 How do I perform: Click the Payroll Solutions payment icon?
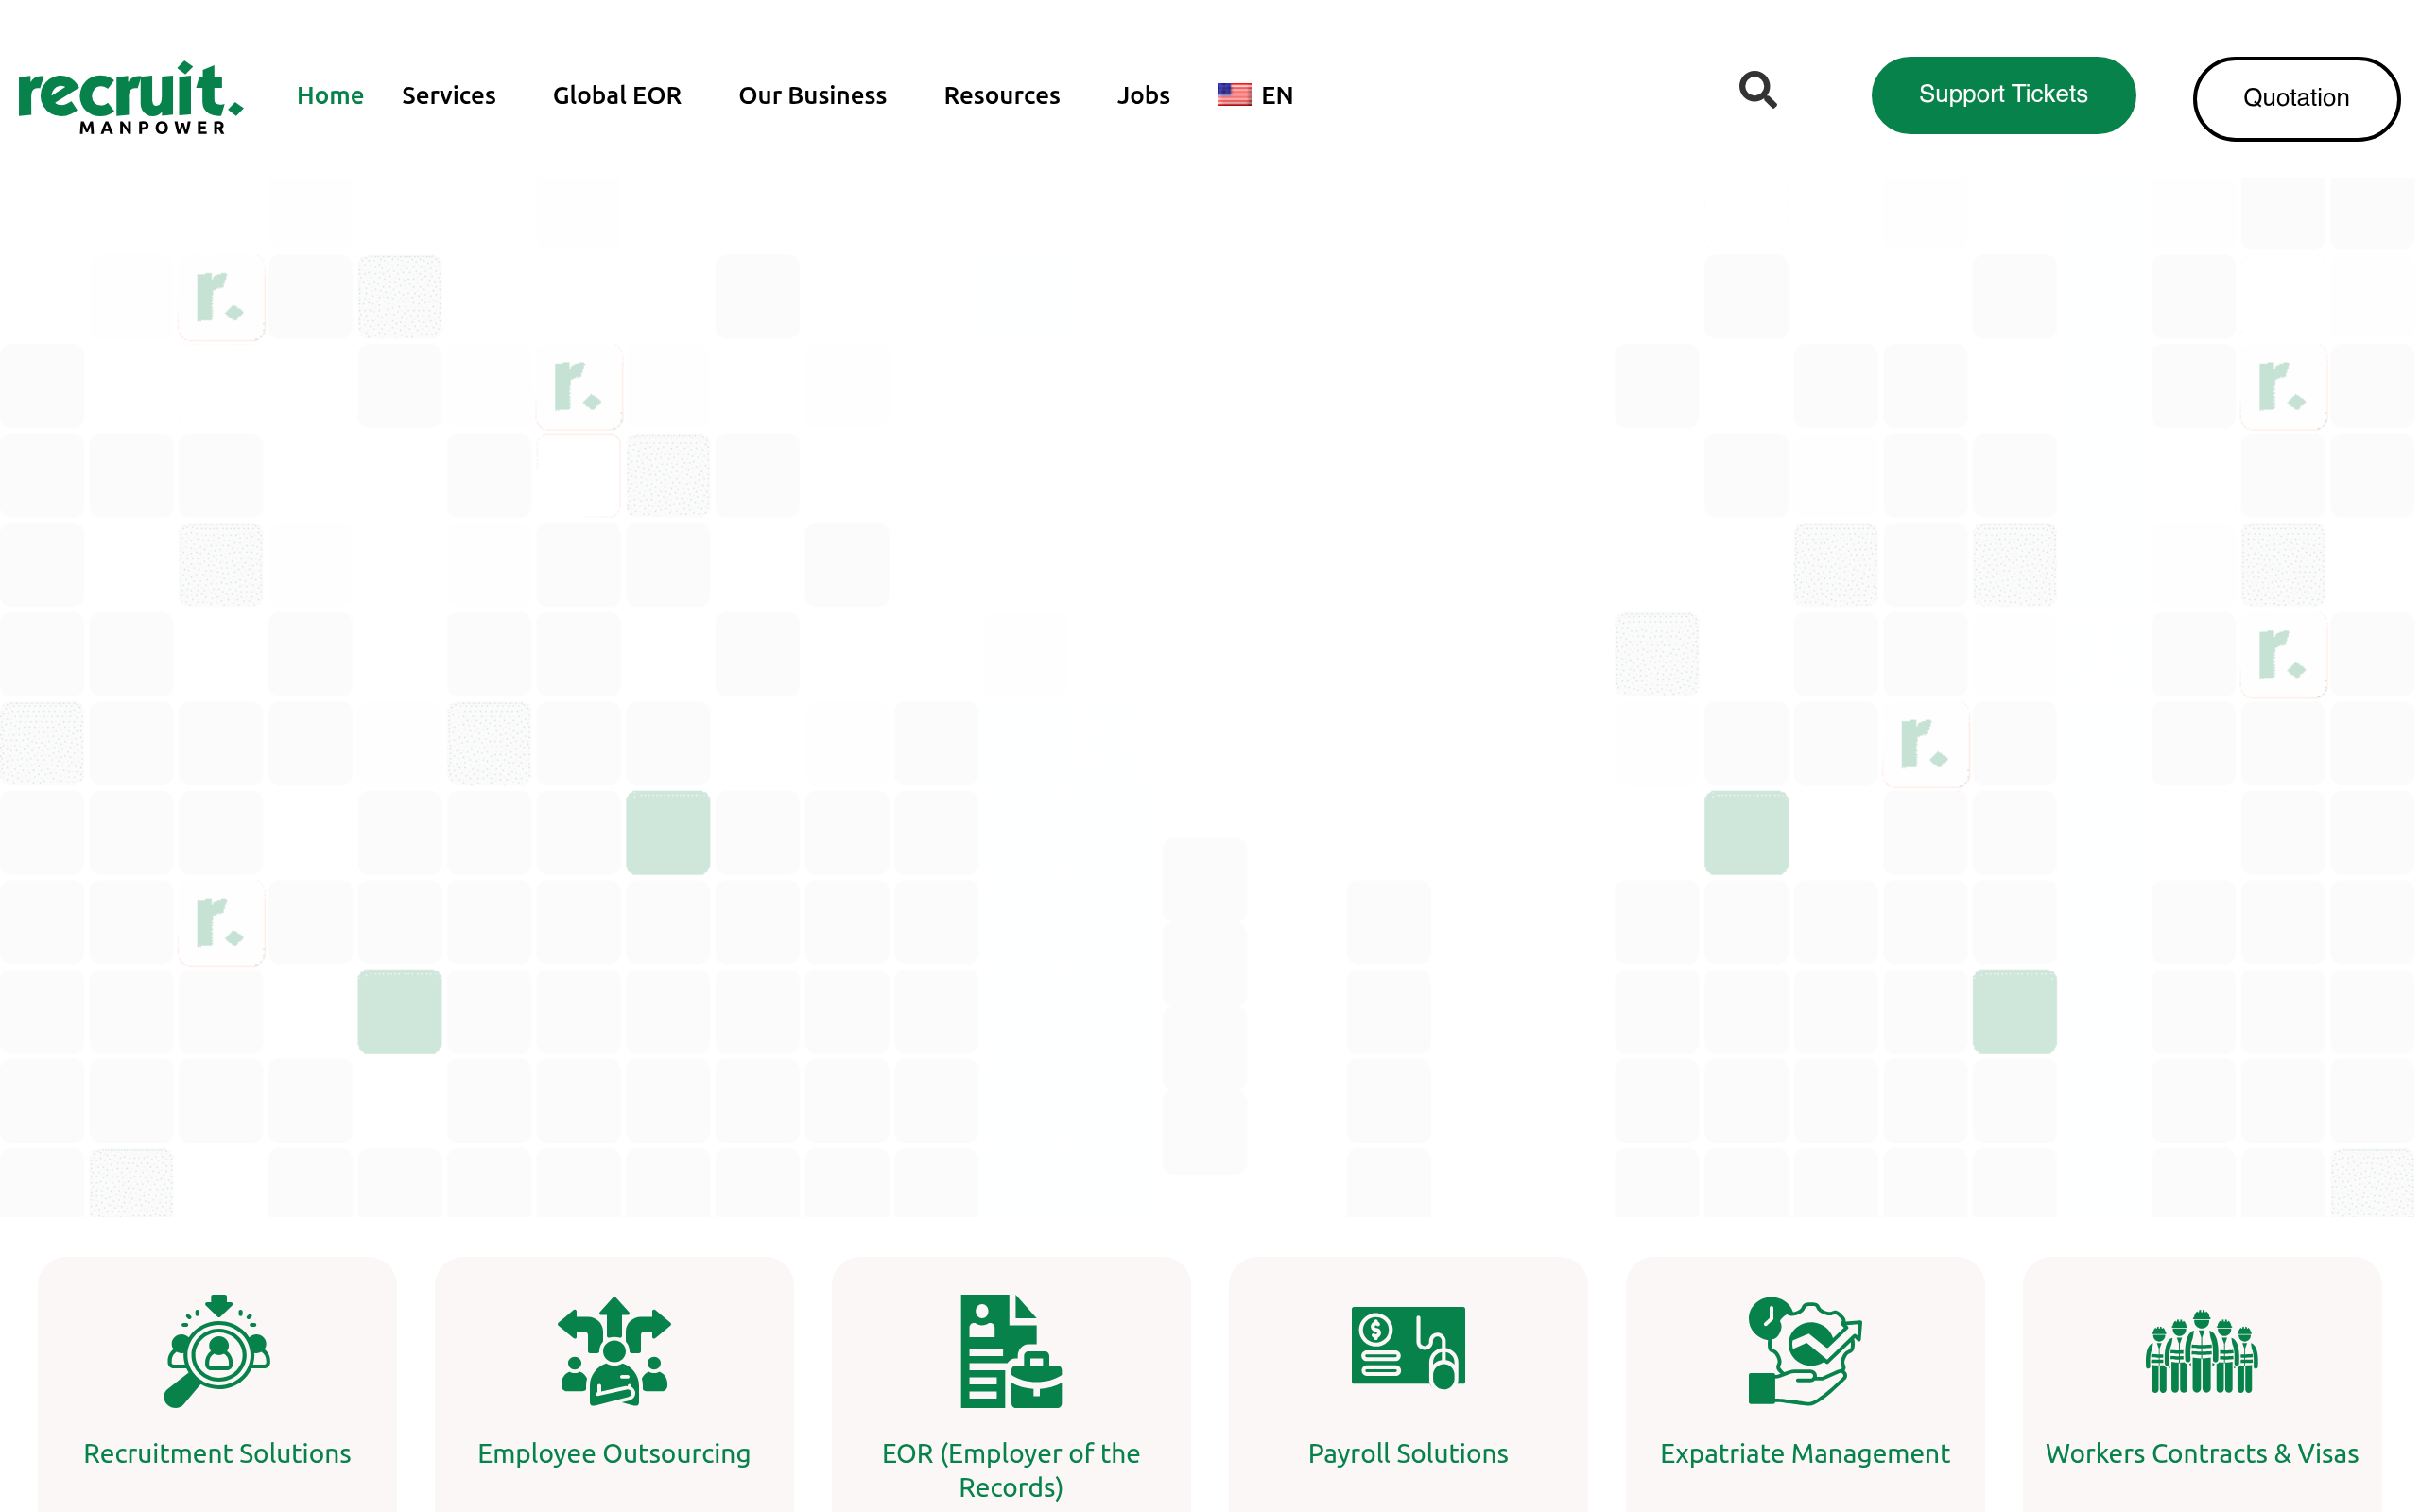[1408, 1347]
